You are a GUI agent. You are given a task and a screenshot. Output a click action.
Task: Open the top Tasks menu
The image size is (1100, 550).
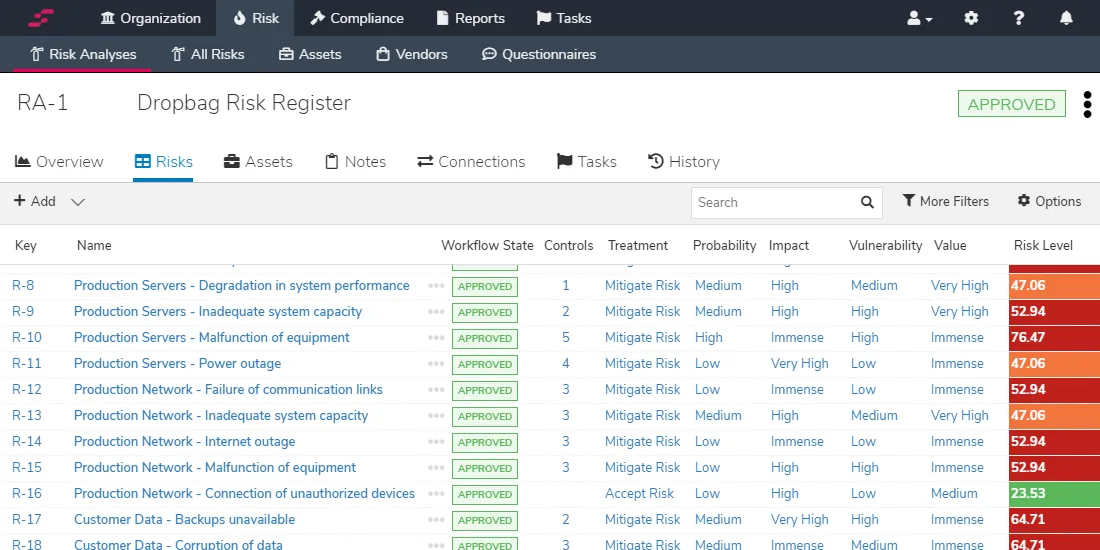564,18
